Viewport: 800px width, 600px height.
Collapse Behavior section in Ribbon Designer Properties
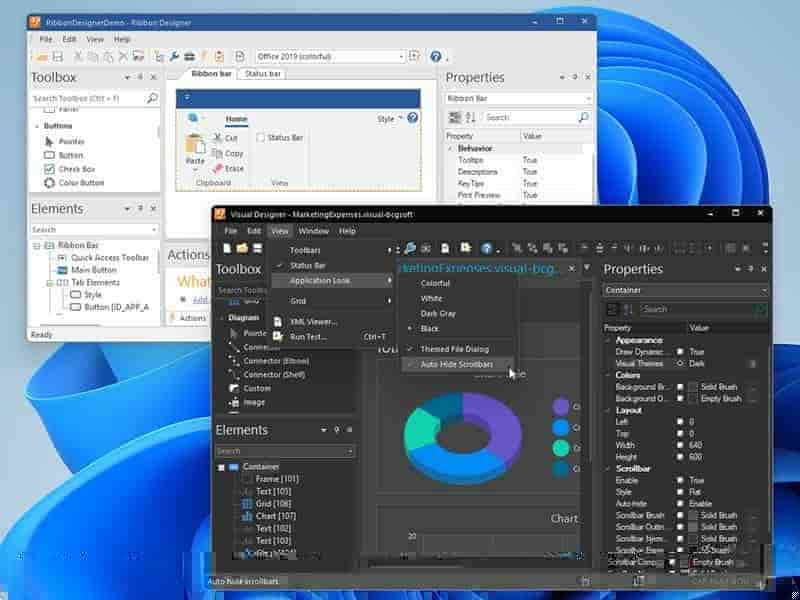pos(451,148)
